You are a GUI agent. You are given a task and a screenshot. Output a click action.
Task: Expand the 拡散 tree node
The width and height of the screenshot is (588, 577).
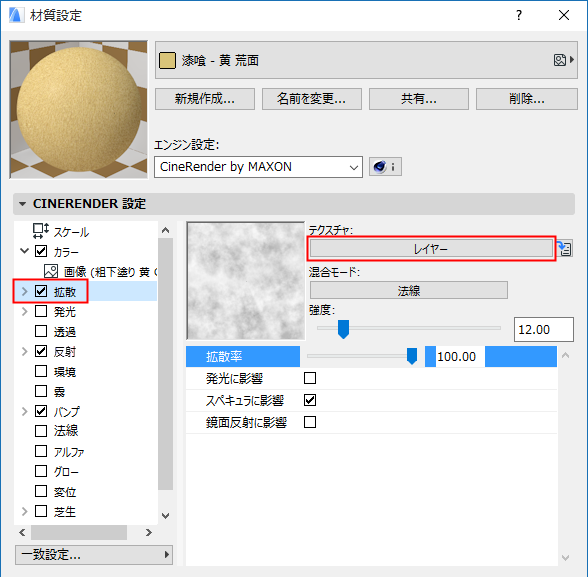tap(24, 291)
